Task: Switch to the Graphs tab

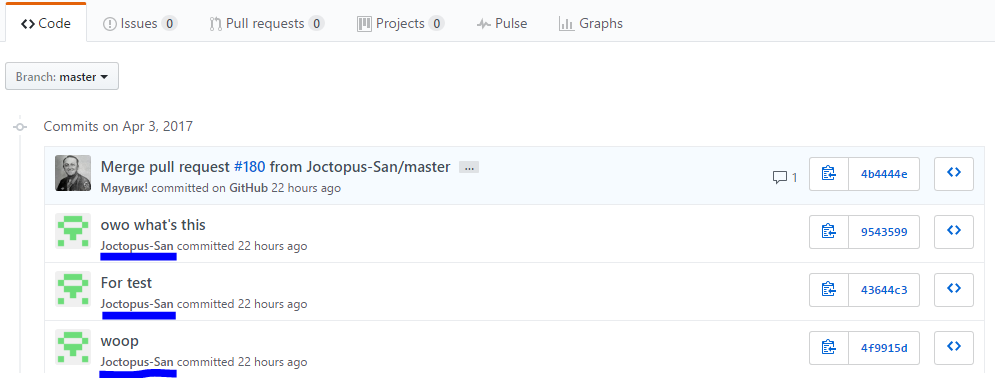Action: pyautogui.click(x=591, y=23)
